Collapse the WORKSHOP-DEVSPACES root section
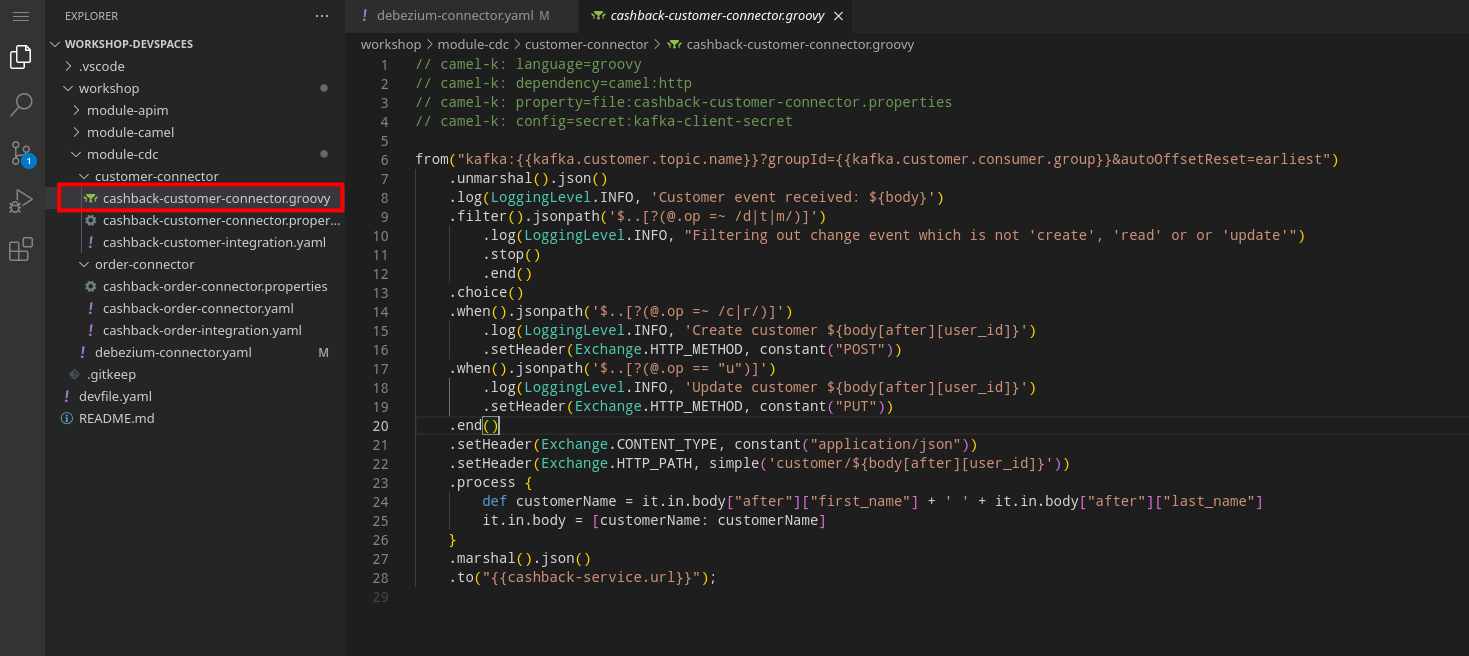1469x656 pixels. coord(128,44)
